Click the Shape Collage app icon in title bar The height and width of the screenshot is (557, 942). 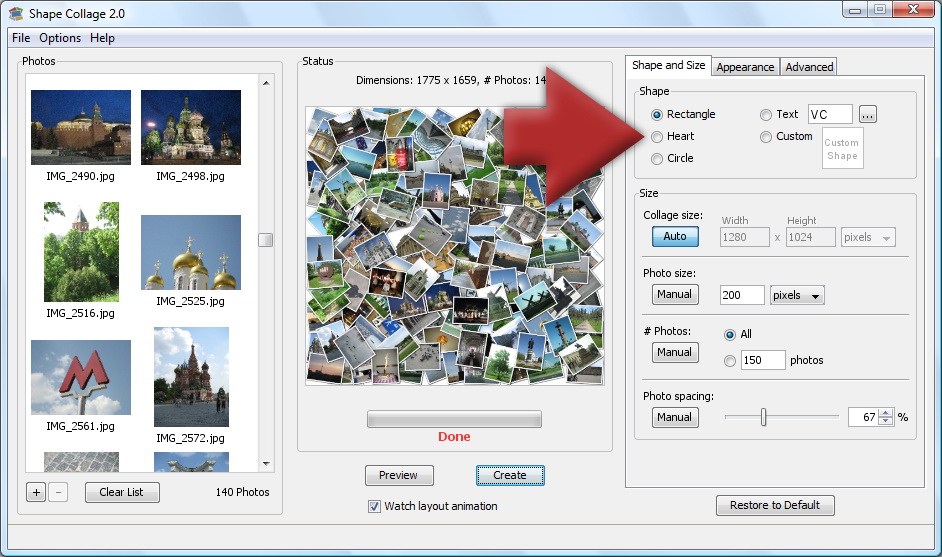click(x=16, y=13)
